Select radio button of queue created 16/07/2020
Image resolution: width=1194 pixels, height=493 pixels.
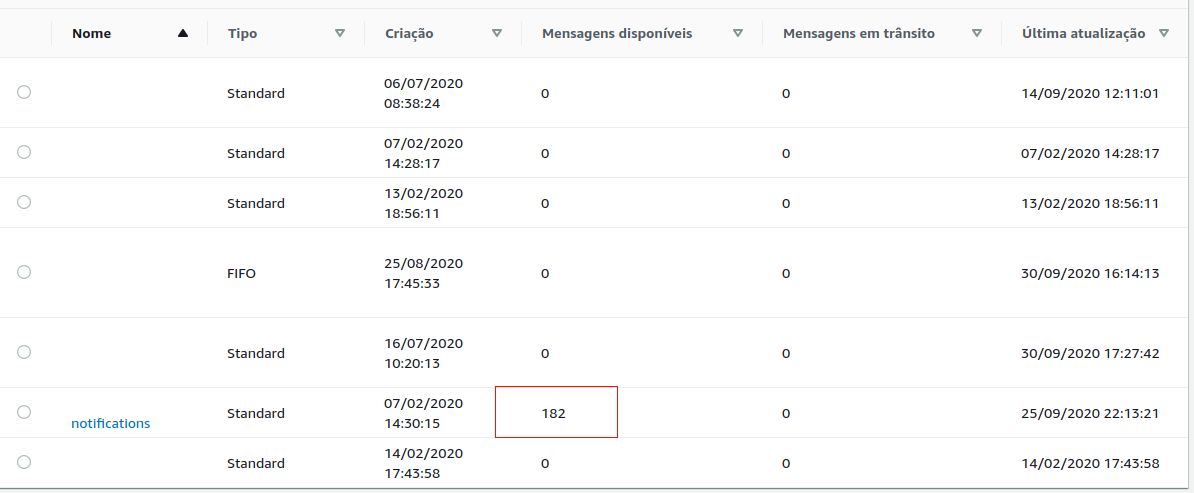pyautogui.click(x=24, y=352)
